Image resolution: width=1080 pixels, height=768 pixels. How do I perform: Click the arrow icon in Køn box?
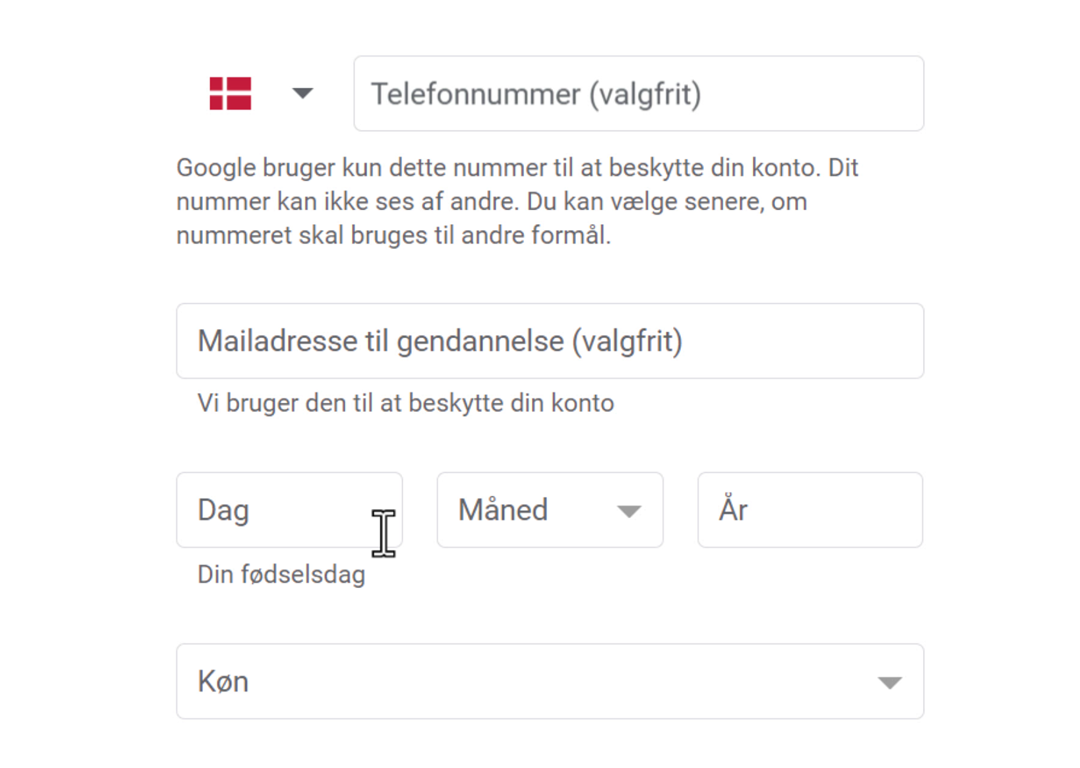click(x=890, y=683)
